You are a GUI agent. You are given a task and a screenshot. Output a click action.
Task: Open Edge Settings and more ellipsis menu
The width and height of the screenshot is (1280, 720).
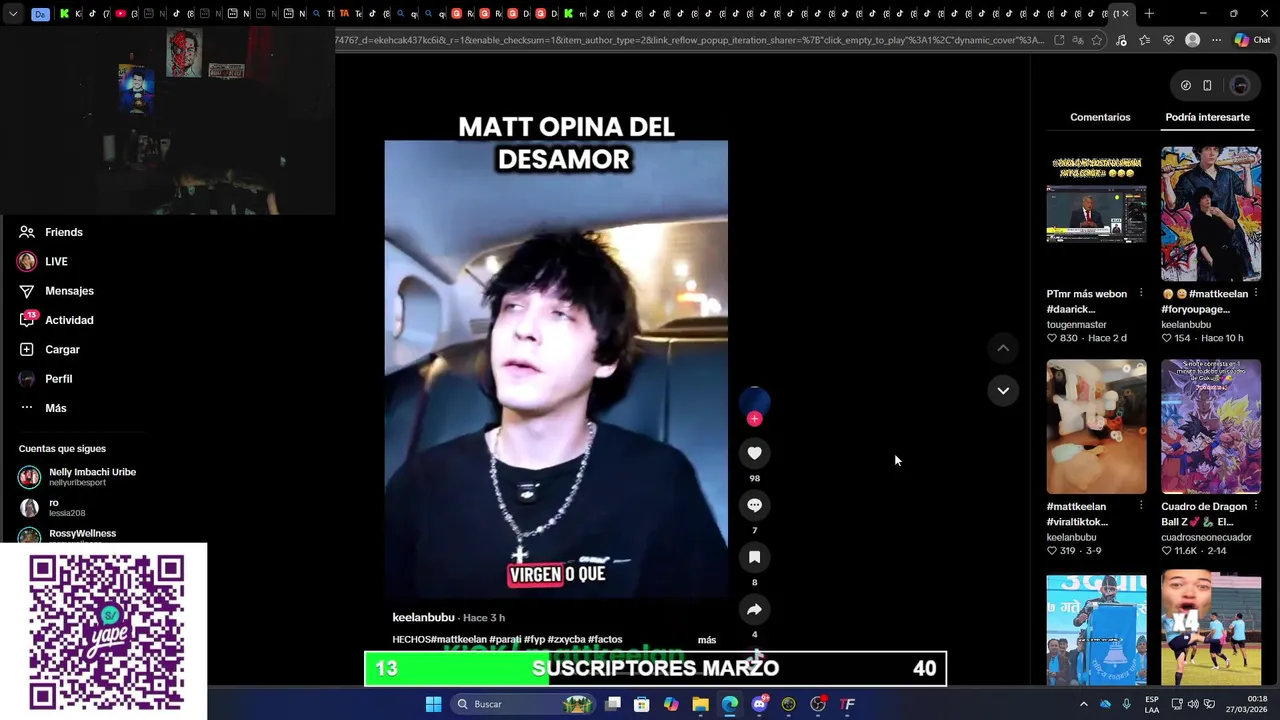(x=1216, y=40)
